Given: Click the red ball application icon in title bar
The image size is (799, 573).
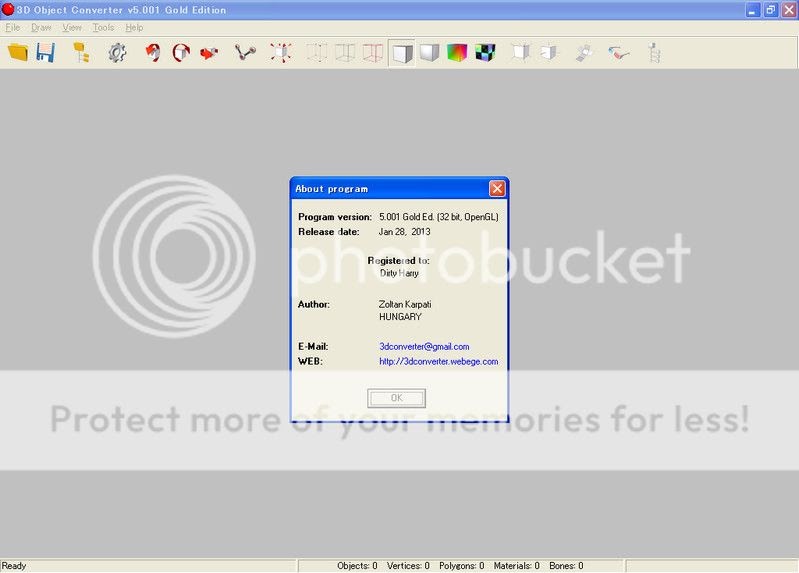Looking at the screenshot, I should coord(8,9).
